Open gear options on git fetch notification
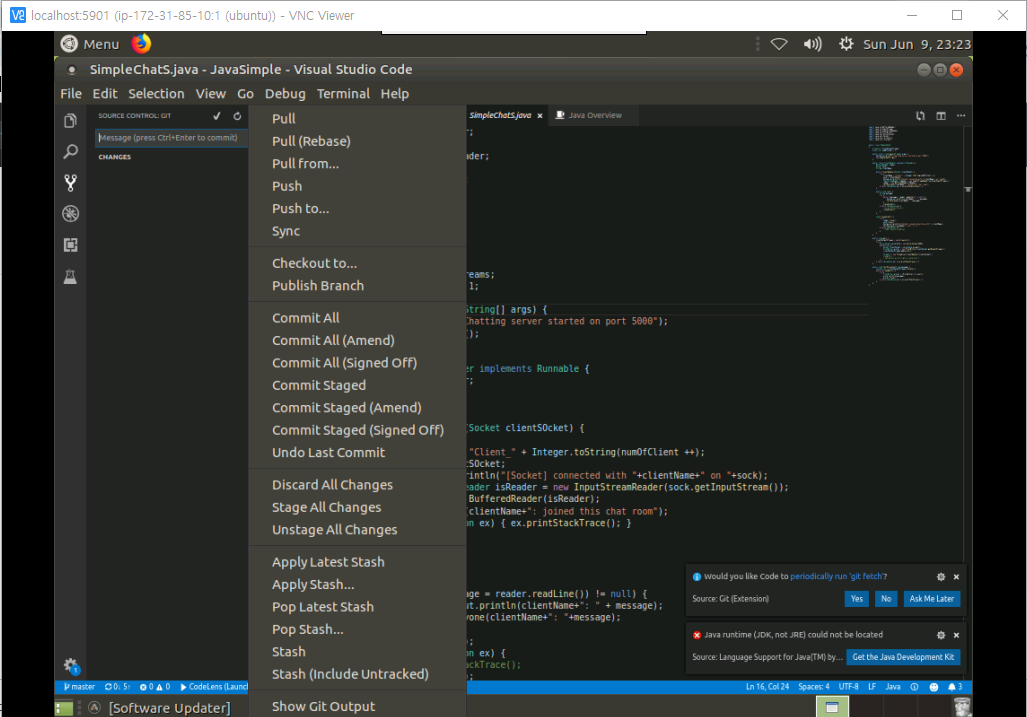 (941, 577)
